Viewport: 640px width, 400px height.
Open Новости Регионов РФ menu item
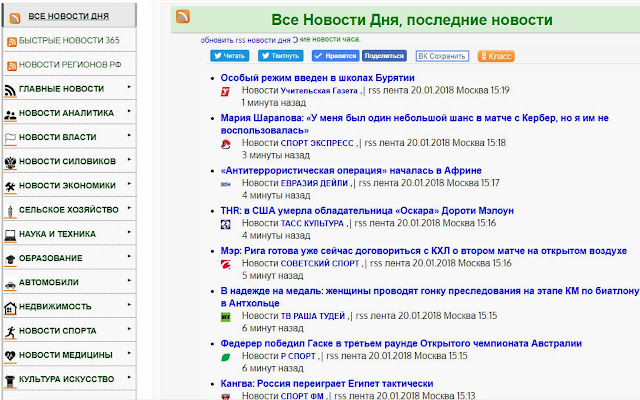click(69, 64)
